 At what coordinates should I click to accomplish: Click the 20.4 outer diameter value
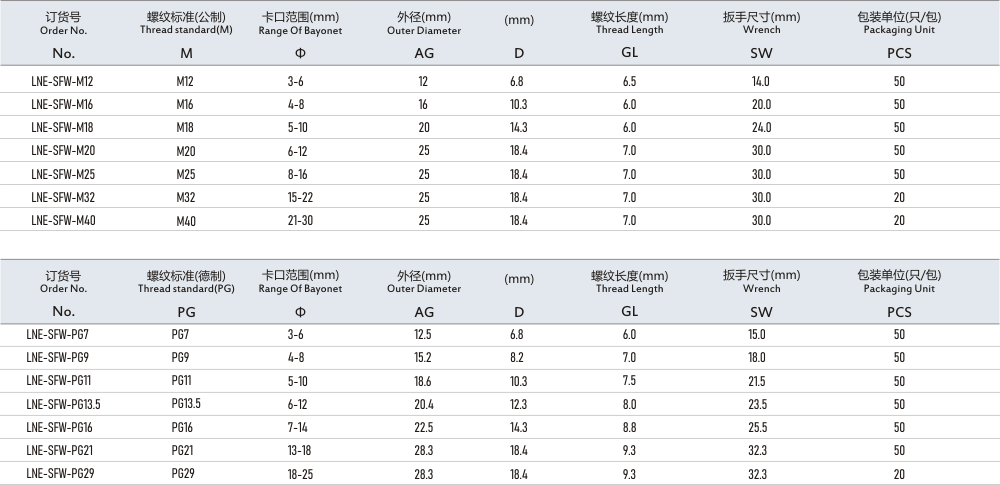pyautogui.click(x=424, y=404)
